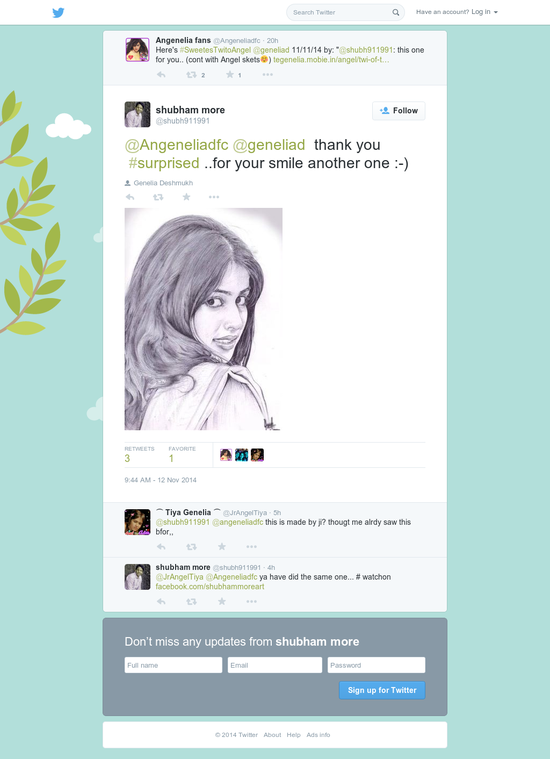
Task: Reply to Tiya Genelia's comment
Action: 161,546
